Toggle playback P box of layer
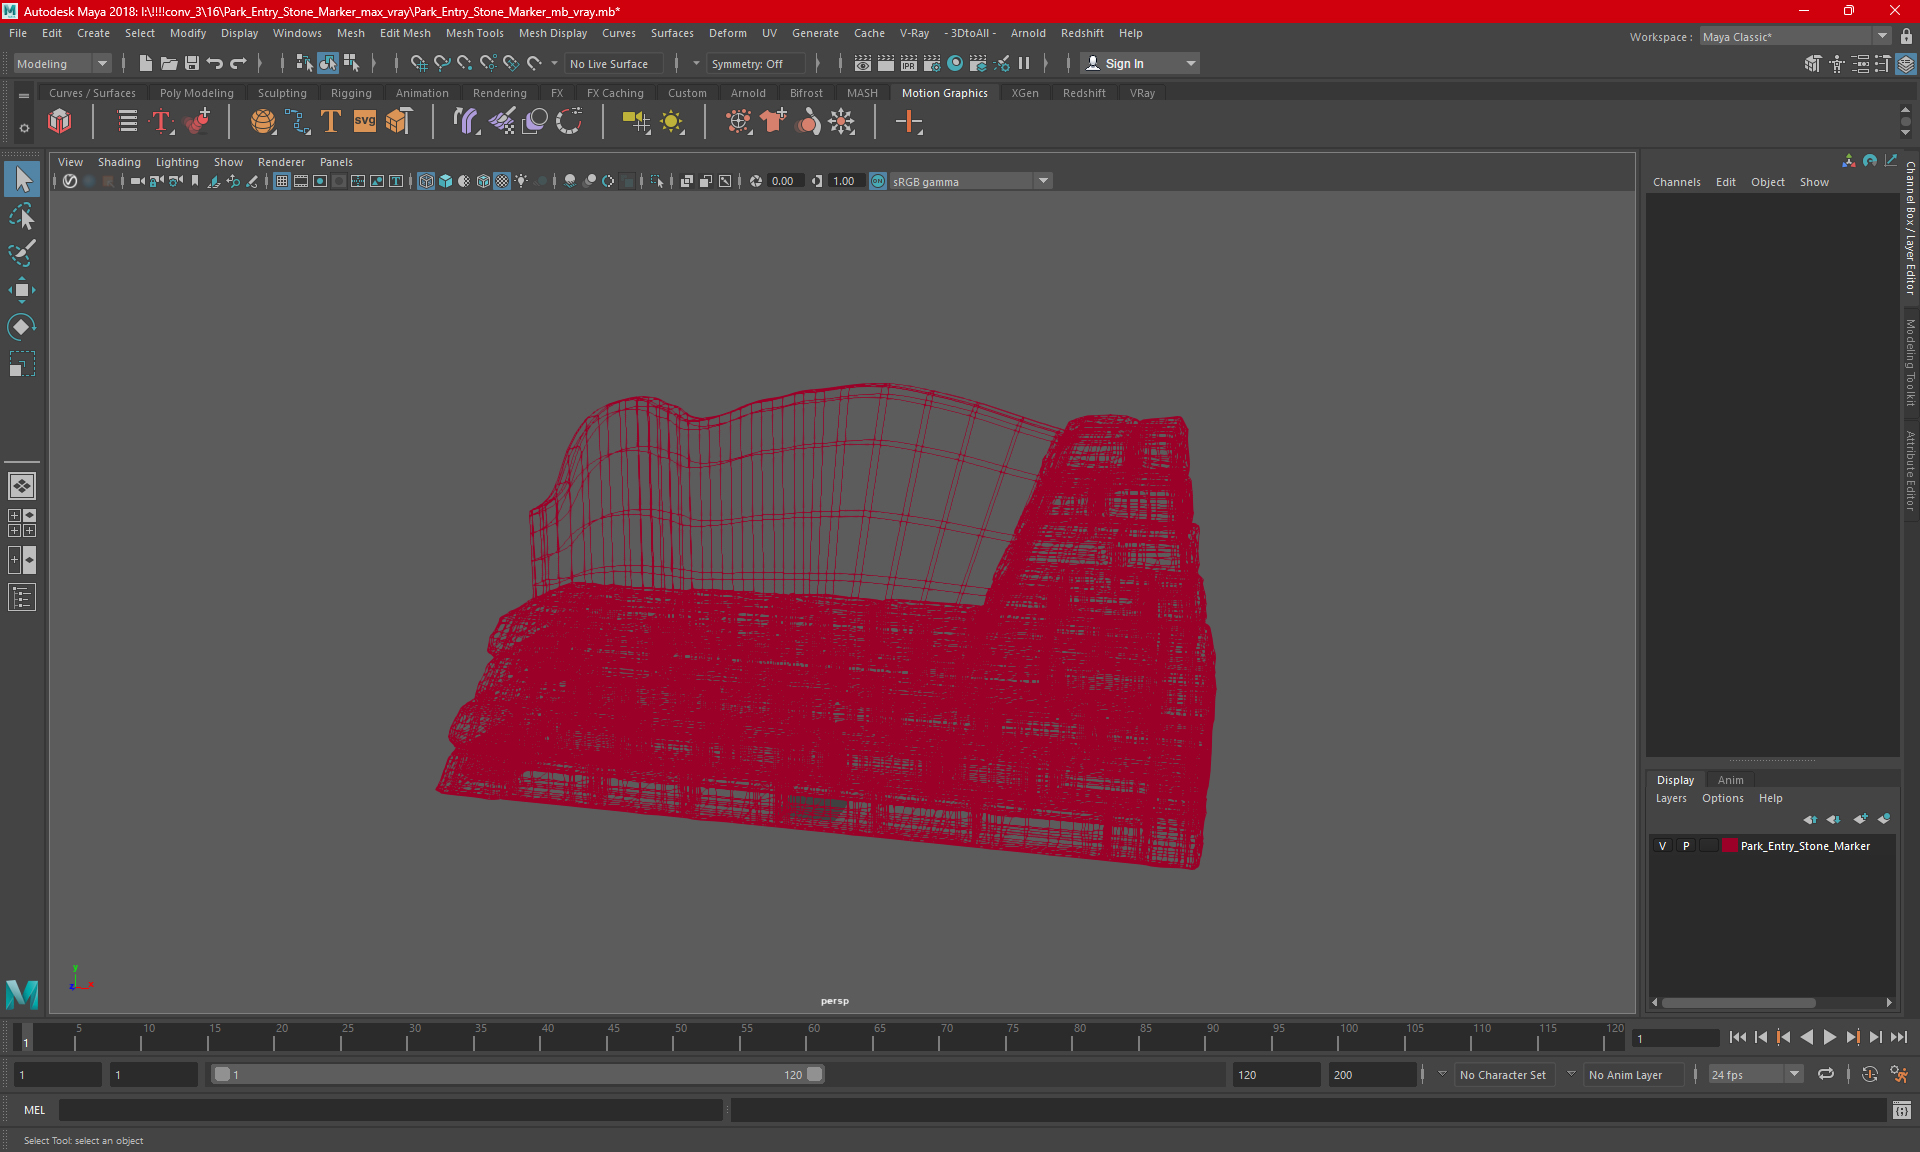Screen dimensions: 1920x1152 point(1686,846)
